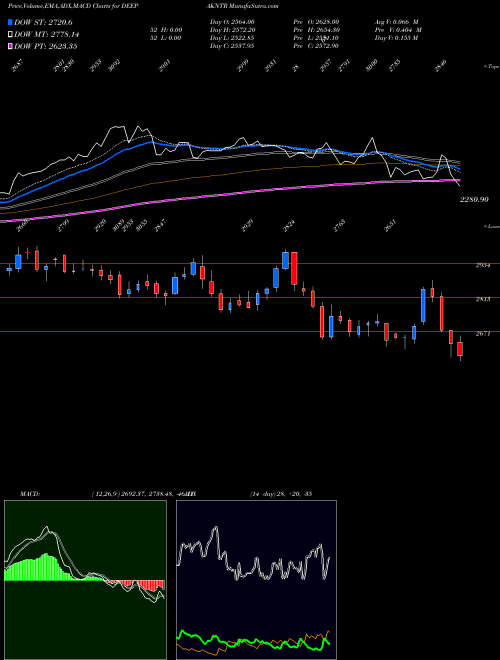Screen dimensions: 500x660
Task: Click the 2934 price level label
Action: (483, 265)
